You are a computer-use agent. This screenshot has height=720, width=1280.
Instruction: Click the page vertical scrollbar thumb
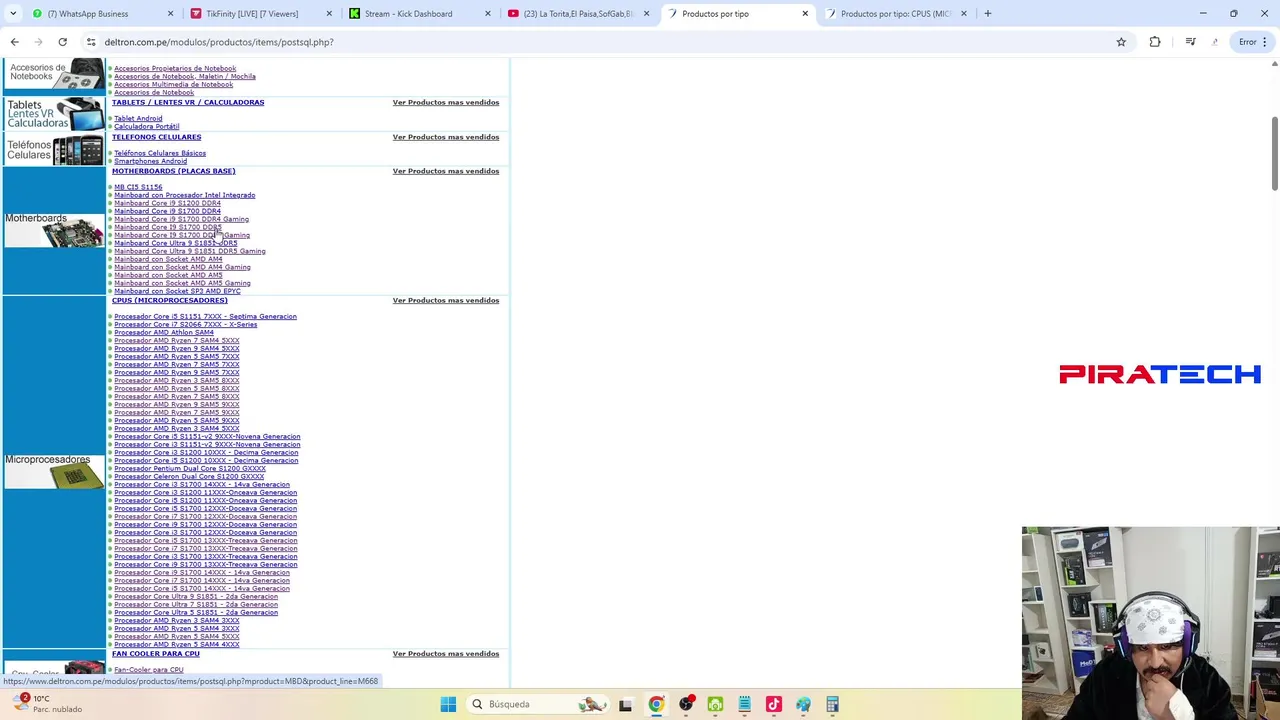tap(1274, 152)
